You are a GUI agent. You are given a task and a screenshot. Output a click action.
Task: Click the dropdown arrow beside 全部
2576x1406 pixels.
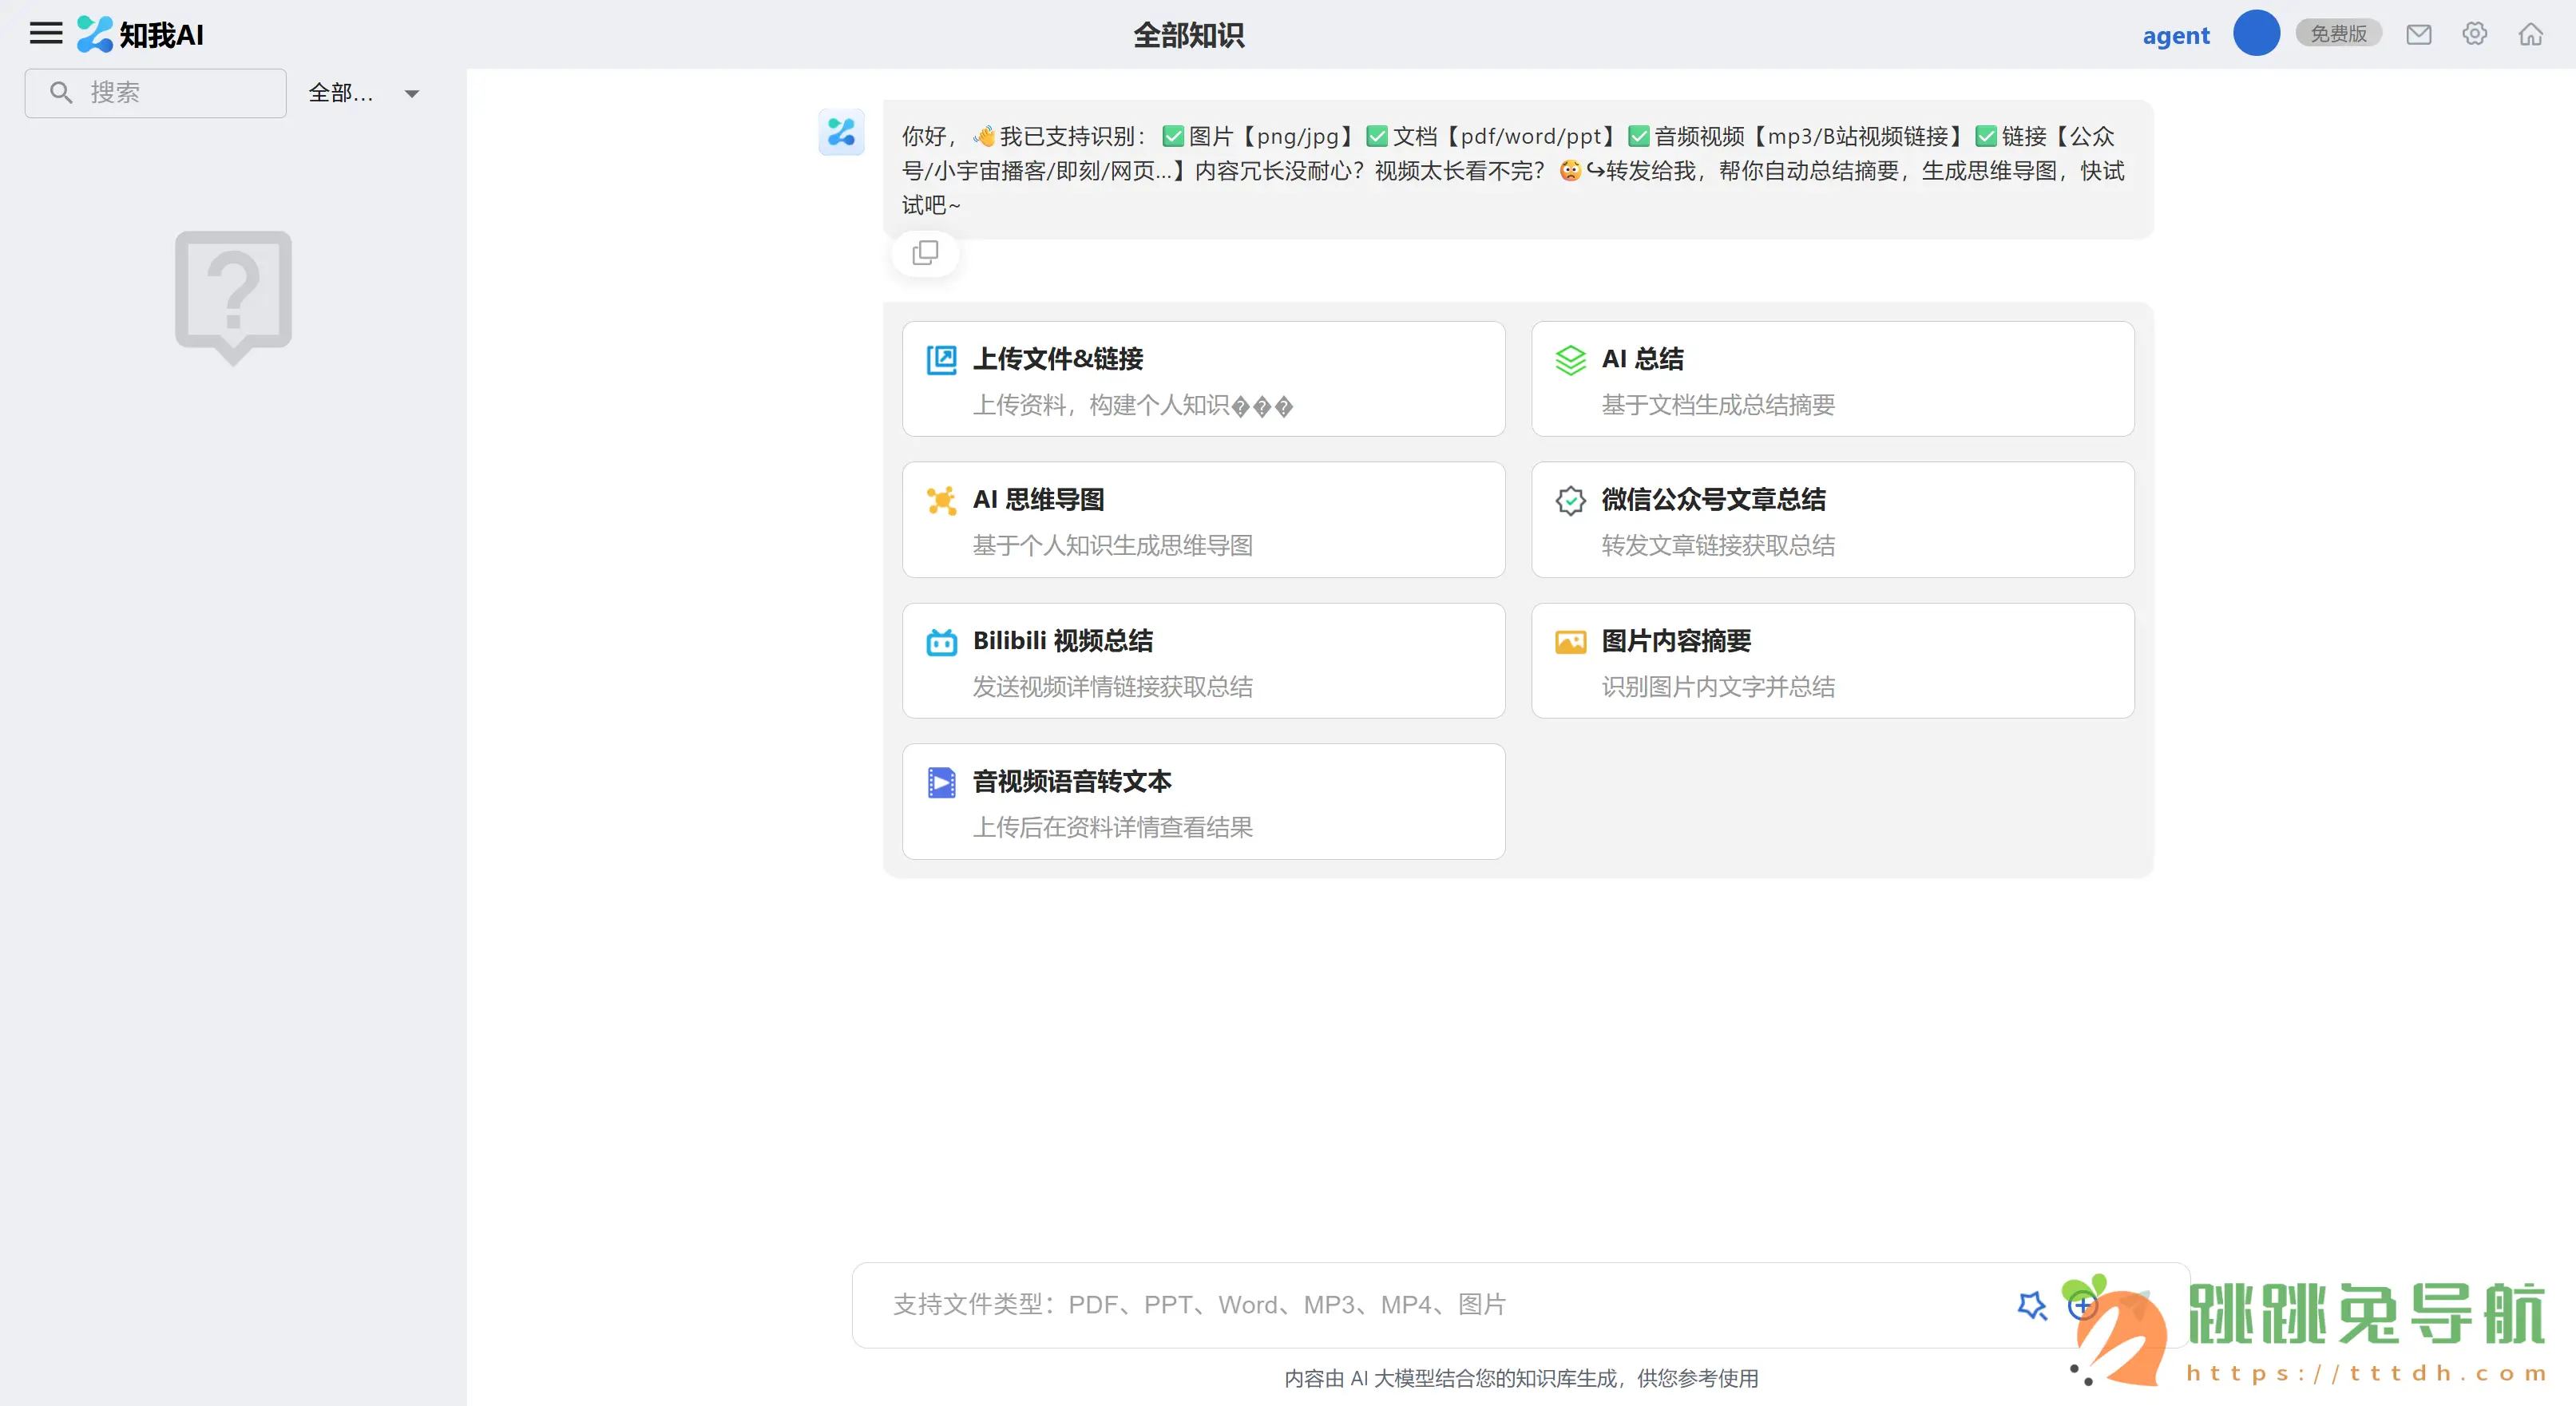pyautogui.click(x=411, y=94)
